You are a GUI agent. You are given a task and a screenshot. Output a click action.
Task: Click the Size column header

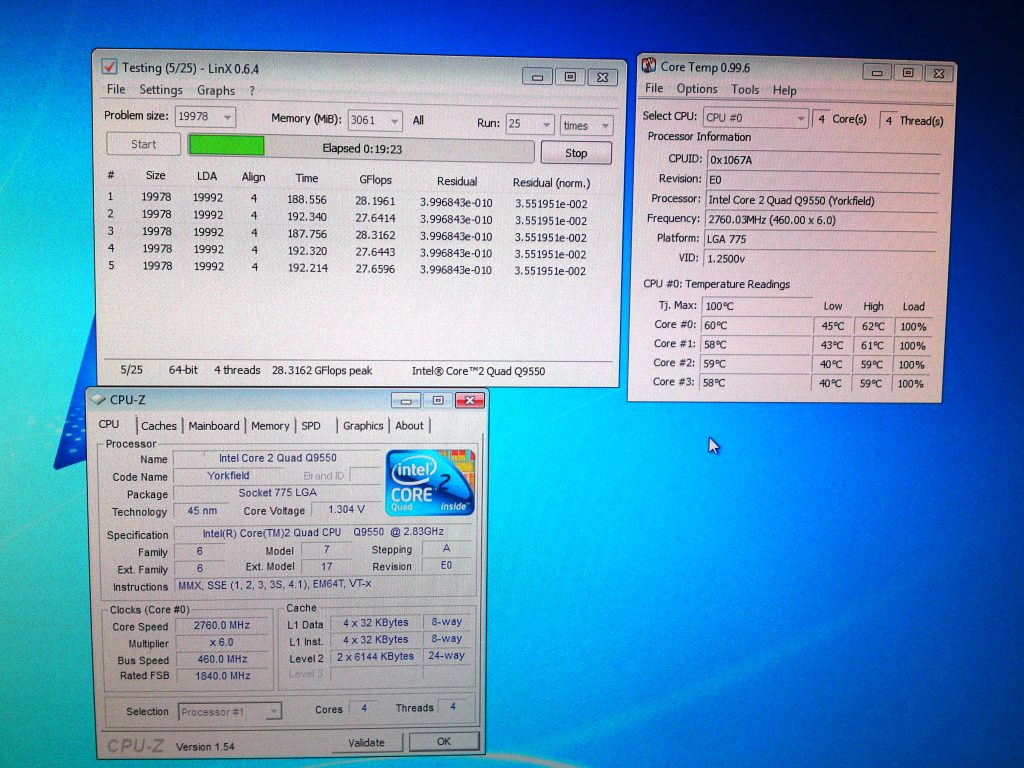(x=155, y=175)
